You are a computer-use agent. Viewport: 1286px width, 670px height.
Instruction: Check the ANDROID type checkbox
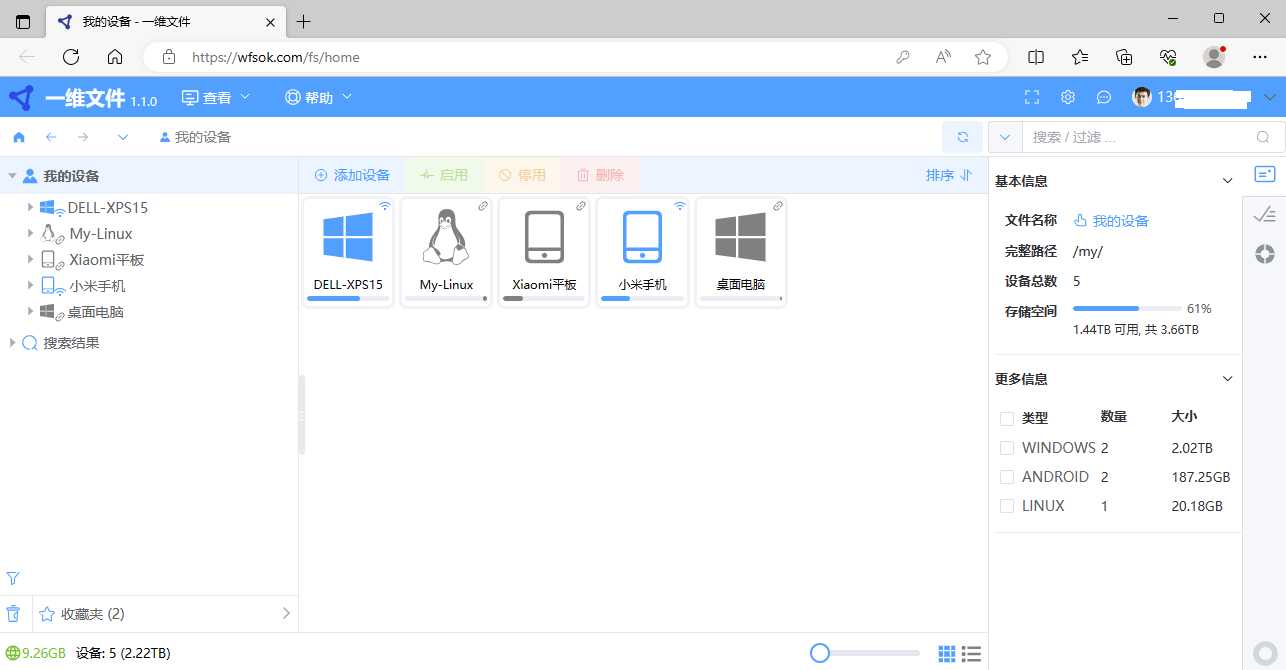1007,477
